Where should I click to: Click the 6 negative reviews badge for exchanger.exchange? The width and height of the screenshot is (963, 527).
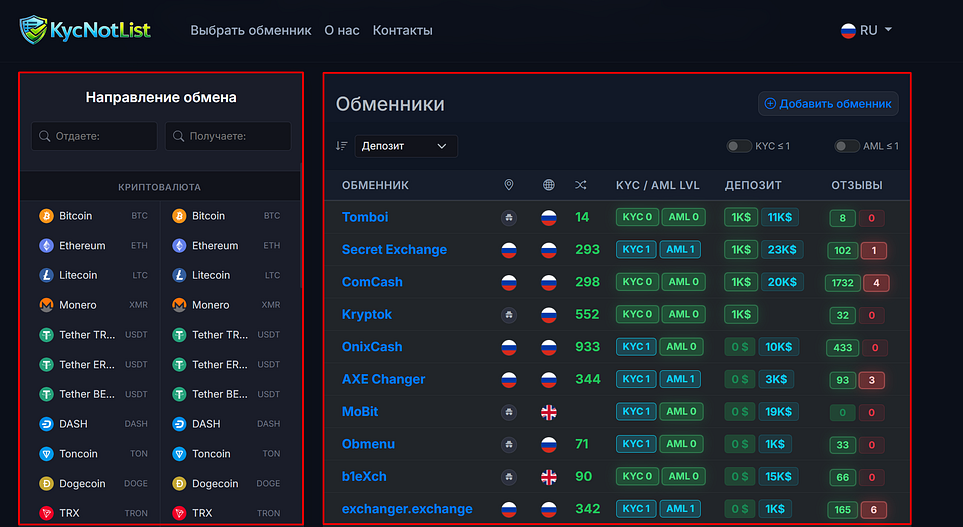pos(873,509)
